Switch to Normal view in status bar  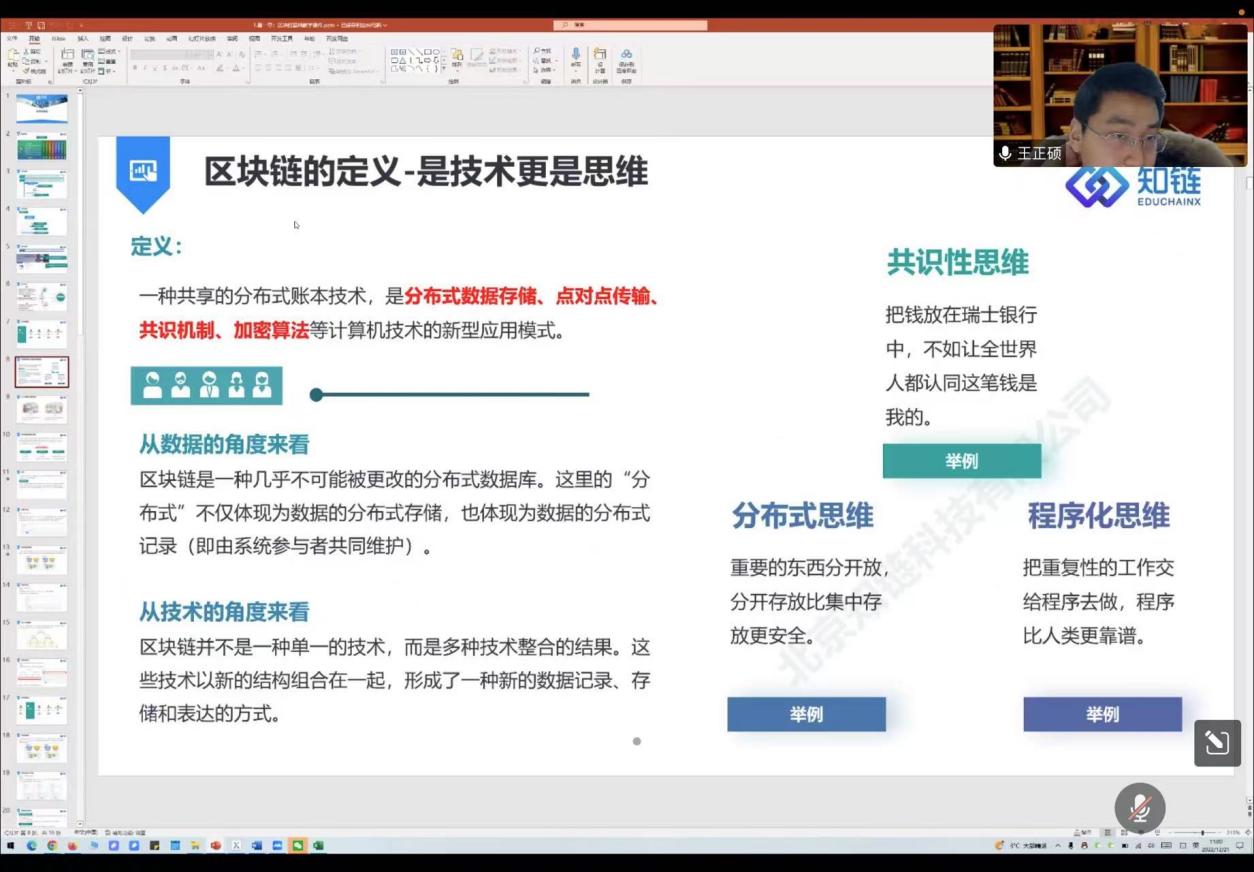click(x=1107, y=832)
